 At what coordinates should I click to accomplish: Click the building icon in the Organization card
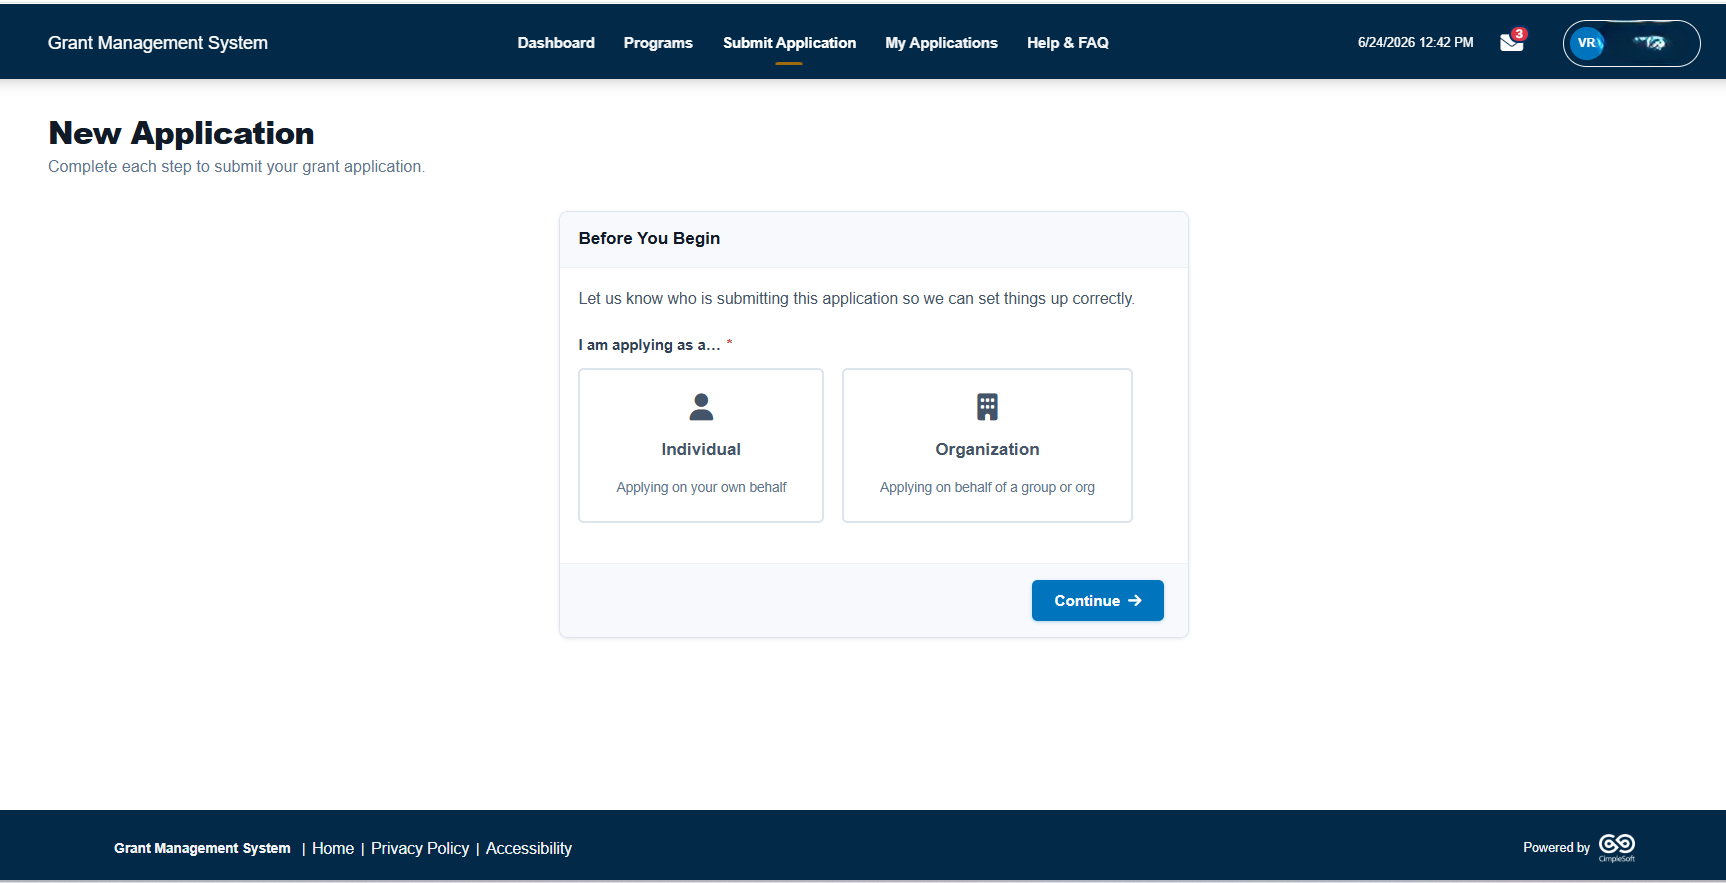pos(987,407)
